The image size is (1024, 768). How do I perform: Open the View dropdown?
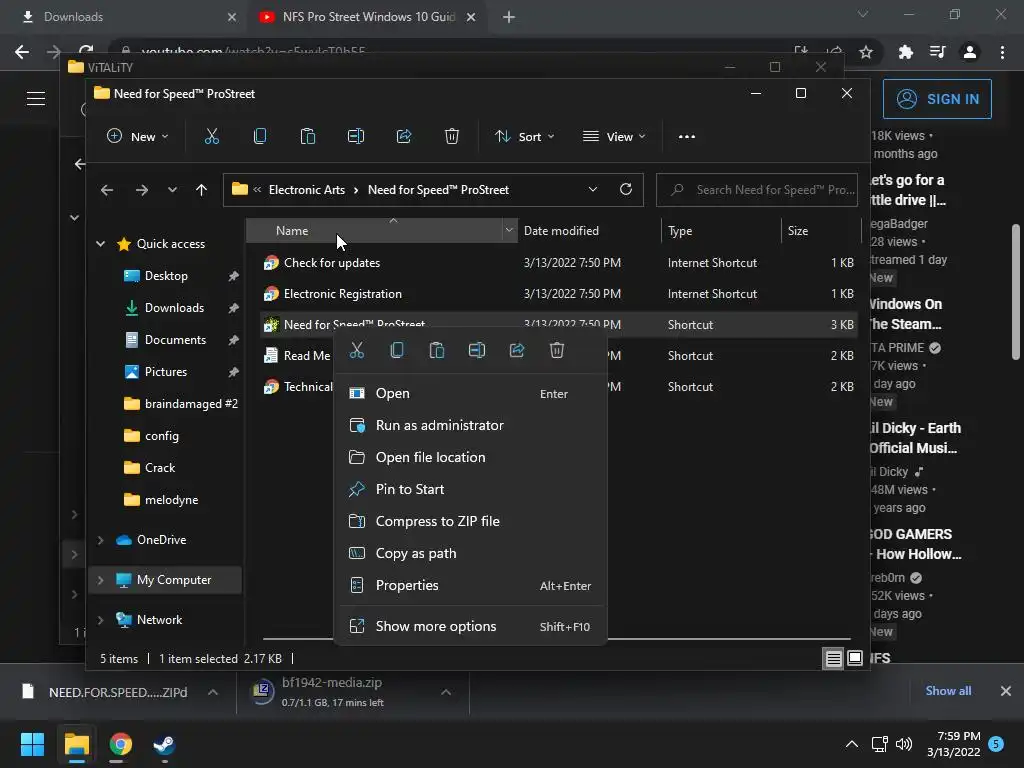tap(614, 136)
